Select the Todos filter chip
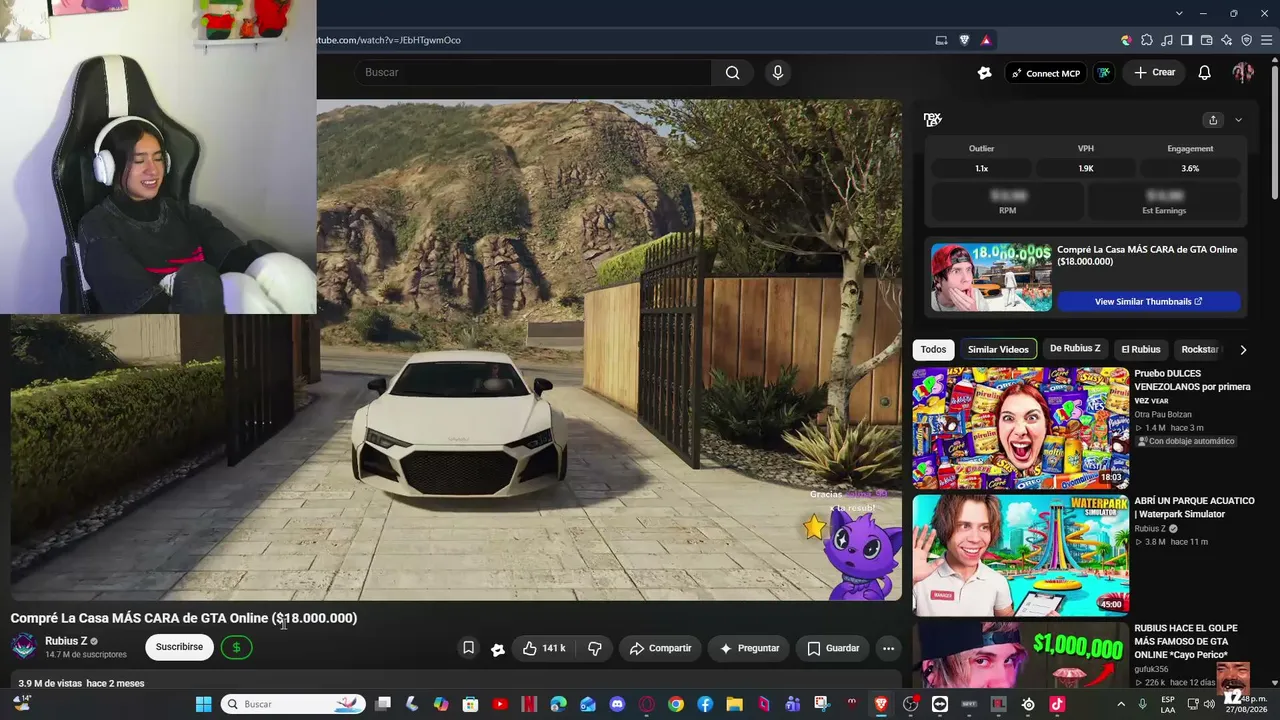This screenshot has width=1280, height=720. pos(933,349)
